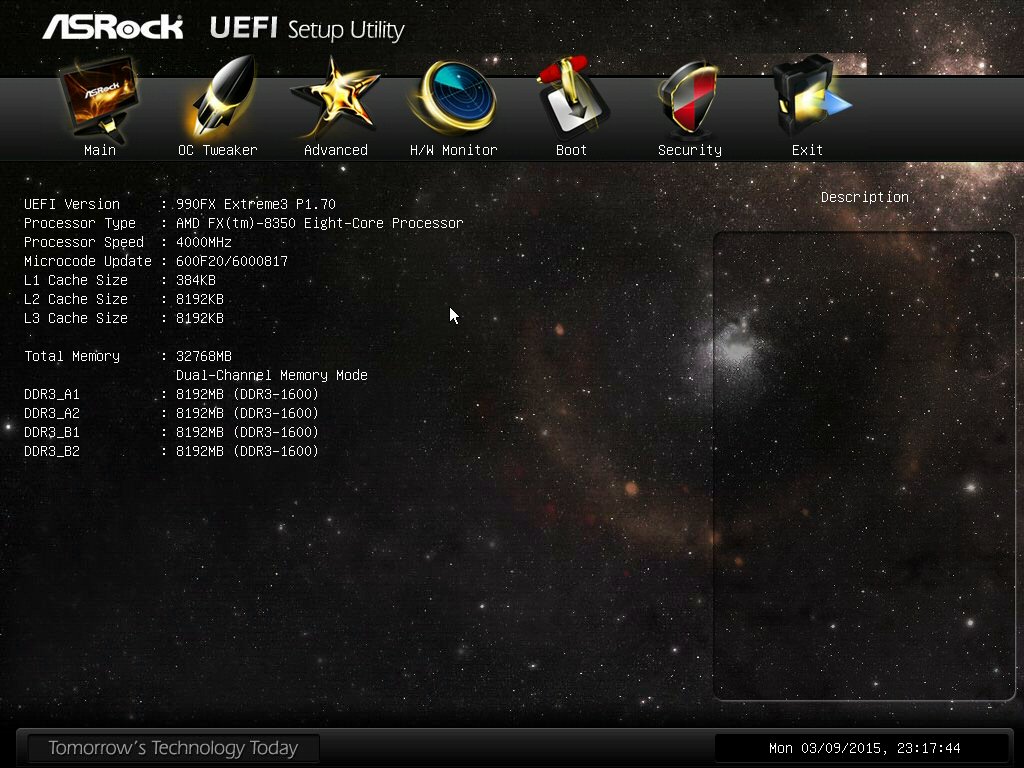The image size is (1024, 768).
Task: Select the Processor Speed label
Action: (x=84, y=242)
